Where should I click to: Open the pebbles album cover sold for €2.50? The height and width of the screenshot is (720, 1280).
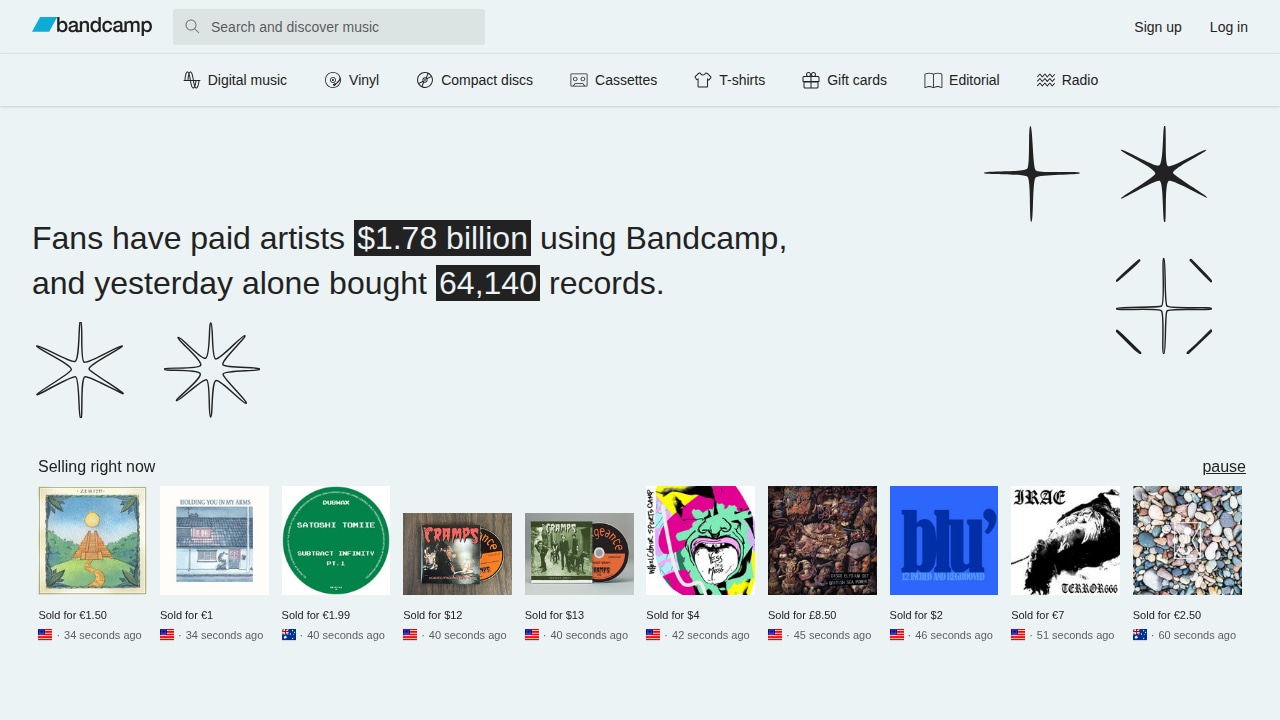(x=1187, y=540)
